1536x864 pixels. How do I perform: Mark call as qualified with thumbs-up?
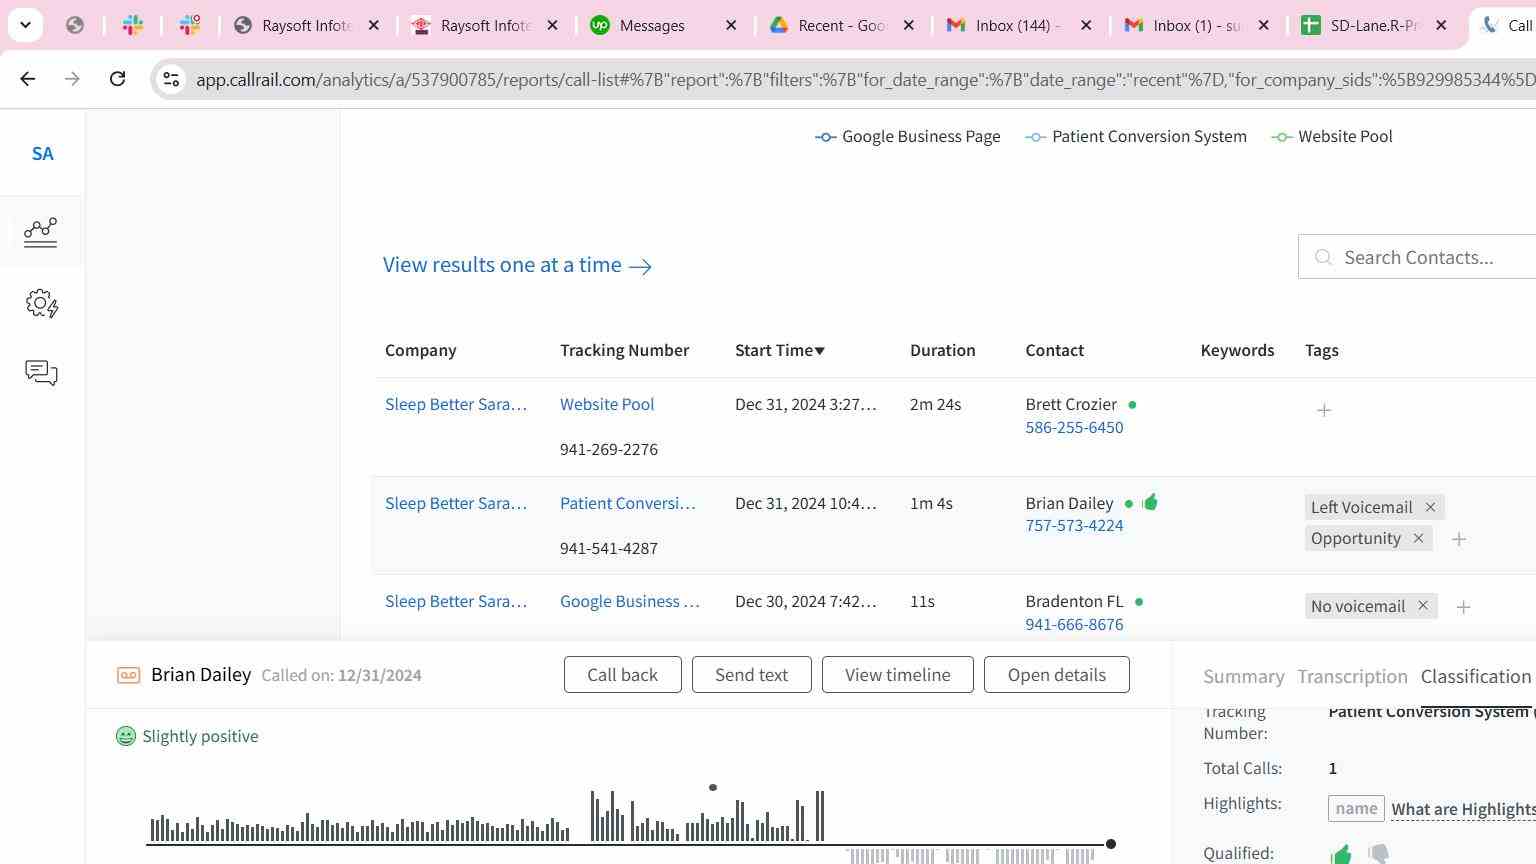[1341, 853]
